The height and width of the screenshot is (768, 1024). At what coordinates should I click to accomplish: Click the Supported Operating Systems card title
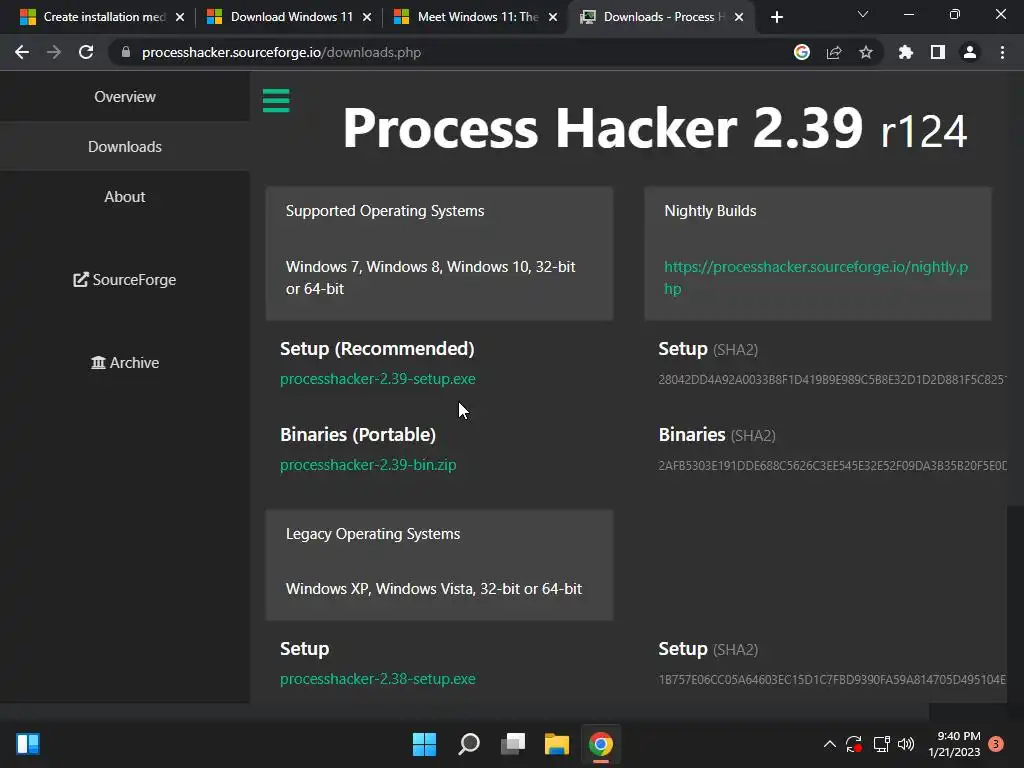385,211
